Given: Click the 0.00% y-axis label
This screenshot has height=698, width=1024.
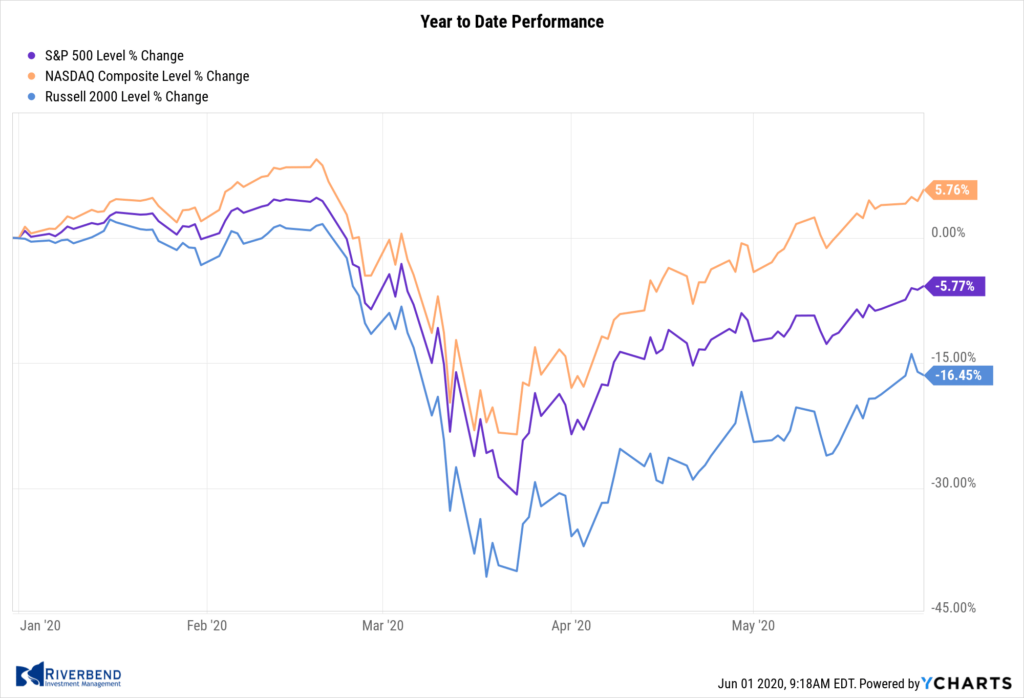Looking at the screenshot, I should coord(946,233).
